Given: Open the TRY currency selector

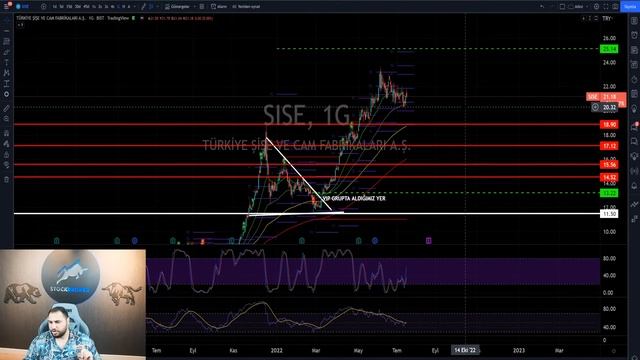Looking at the screenshot, I should tap(607, 18).
